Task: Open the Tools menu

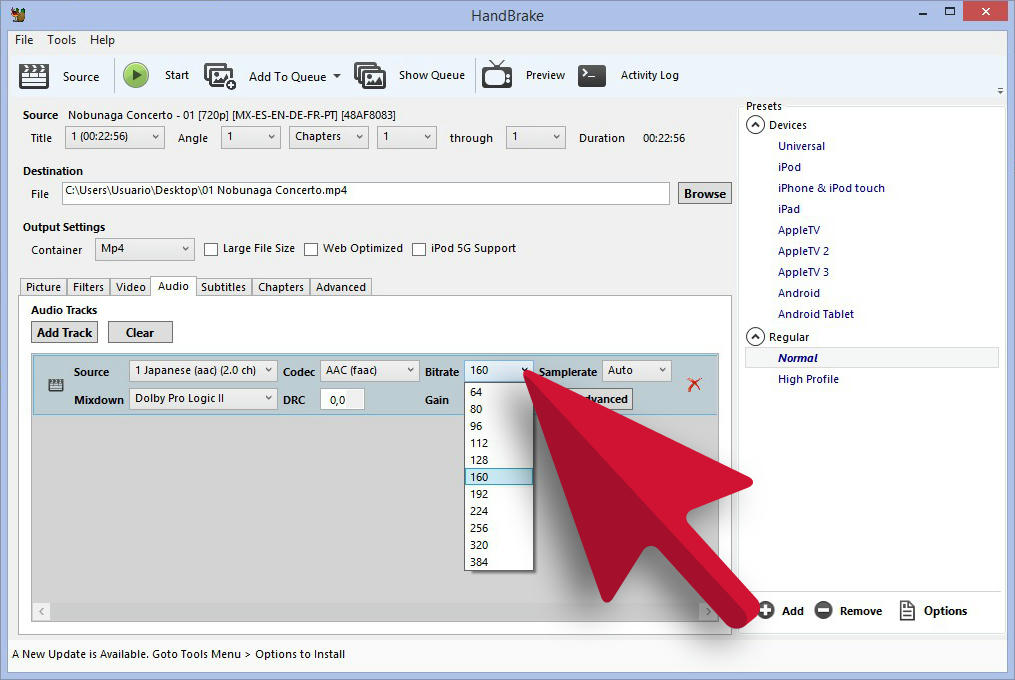Action: pyautogui.click(x=61, y=40)
